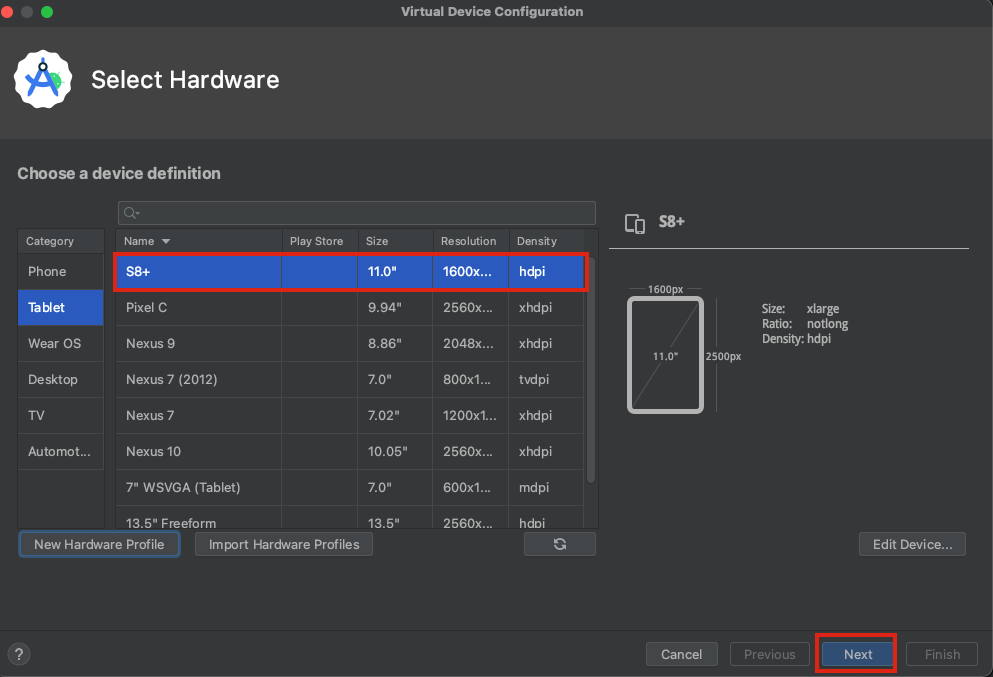Open Edit Device dialog
993x677 pixels.
(912, 544)
